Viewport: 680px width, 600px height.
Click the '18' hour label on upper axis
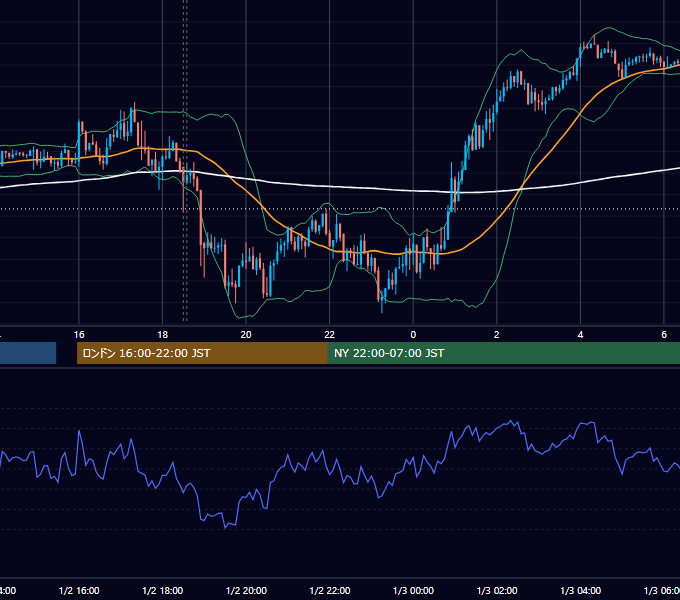pyautogui.click(x=163, y=335)
